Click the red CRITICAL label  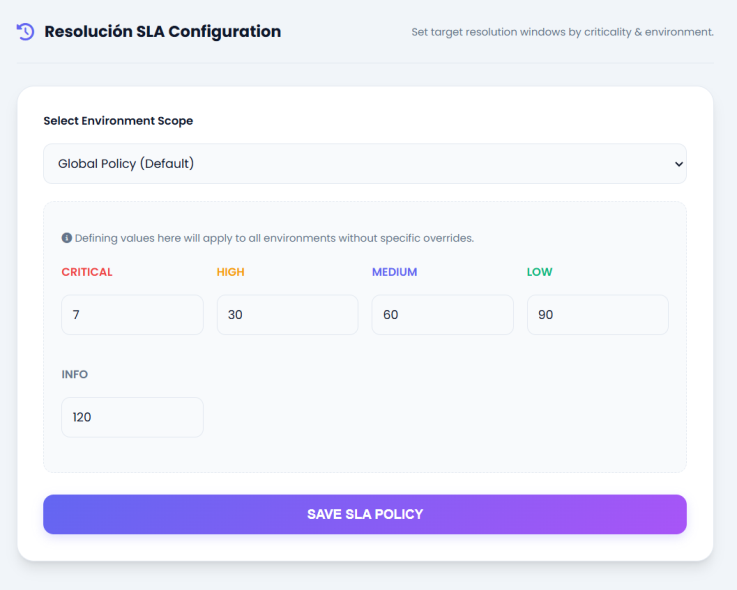pos(87,272)
